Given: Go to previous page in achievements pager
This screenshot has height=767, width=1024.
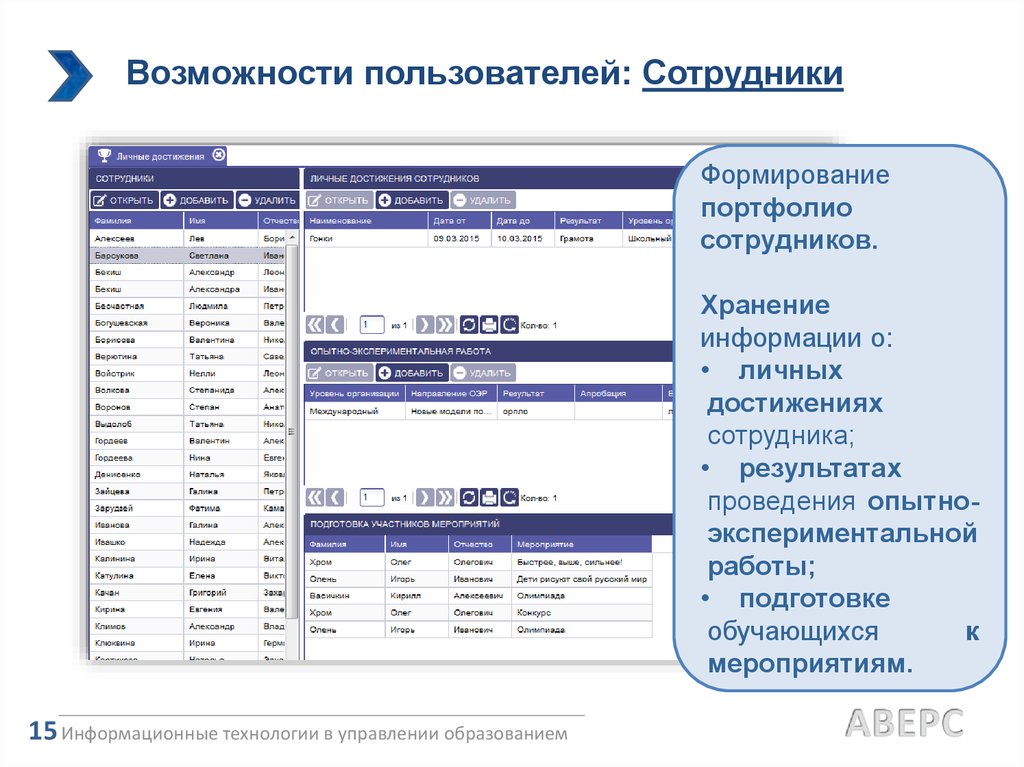Looking at the screenshot, I should point(335,325).
